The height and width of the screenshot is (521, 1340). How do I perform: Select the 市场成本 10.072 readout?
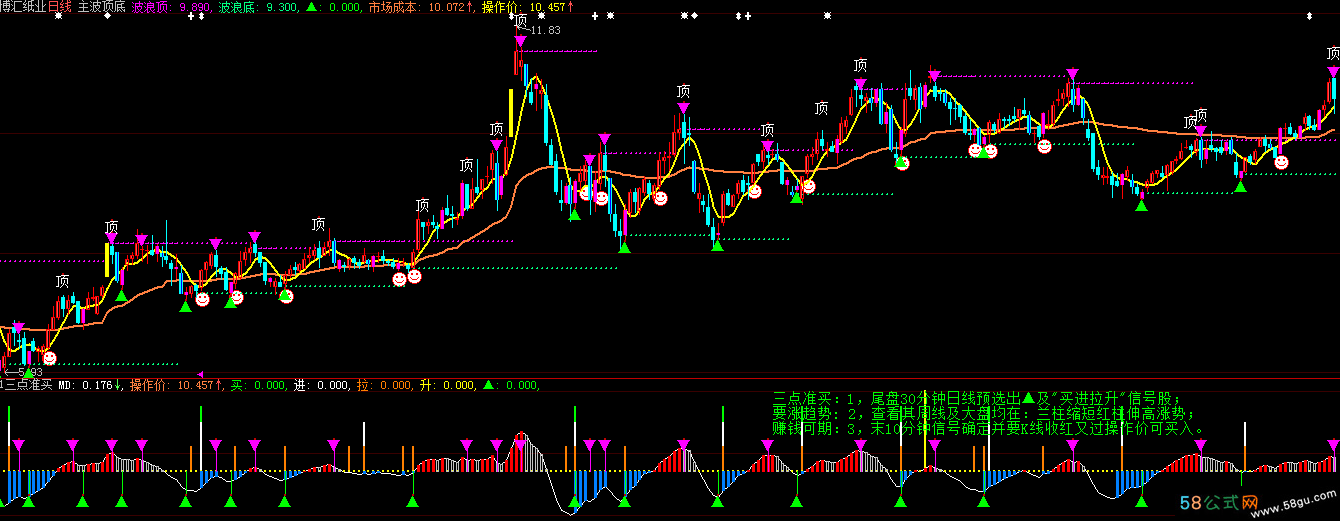tap(422, 7)
